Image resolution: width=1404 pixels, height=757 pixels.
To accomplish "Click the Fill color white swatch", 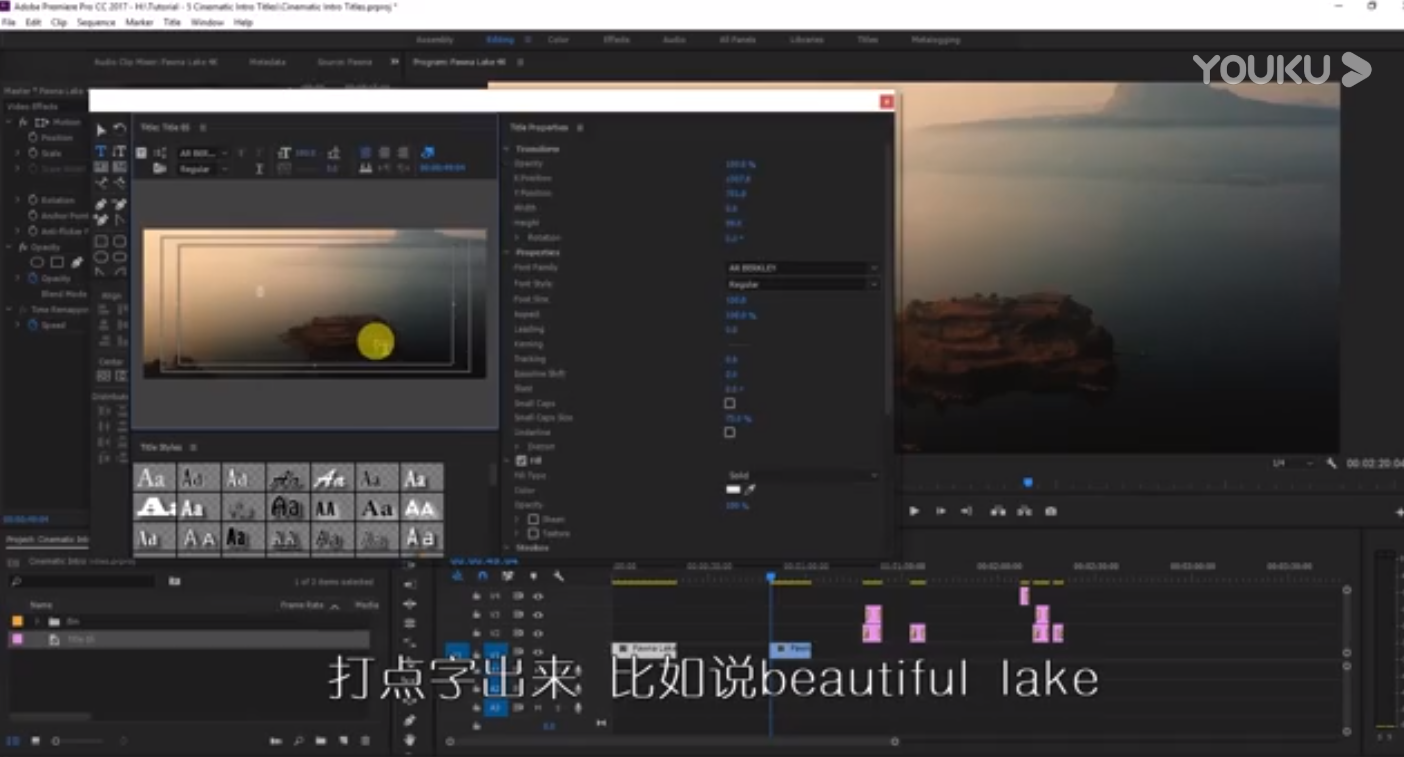I will (733, 490).
